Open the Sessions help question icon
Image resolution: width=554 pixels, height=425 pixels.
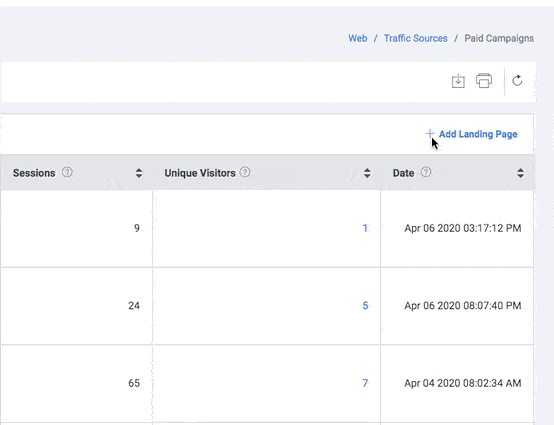pyautogui.click(x=67, y=172)
